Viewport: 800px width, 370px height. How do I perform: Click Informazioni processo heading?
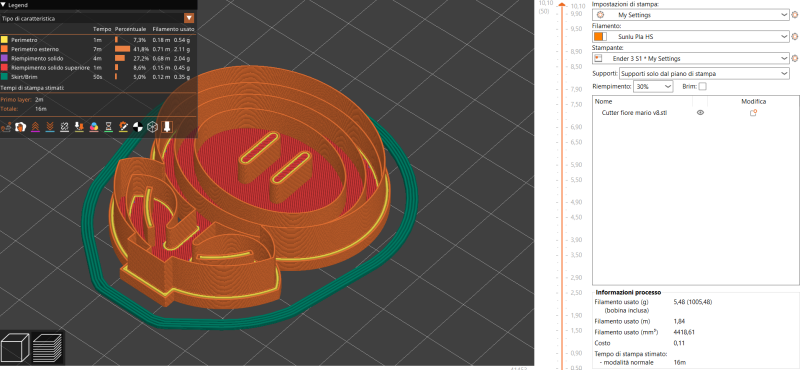point(628,292)
